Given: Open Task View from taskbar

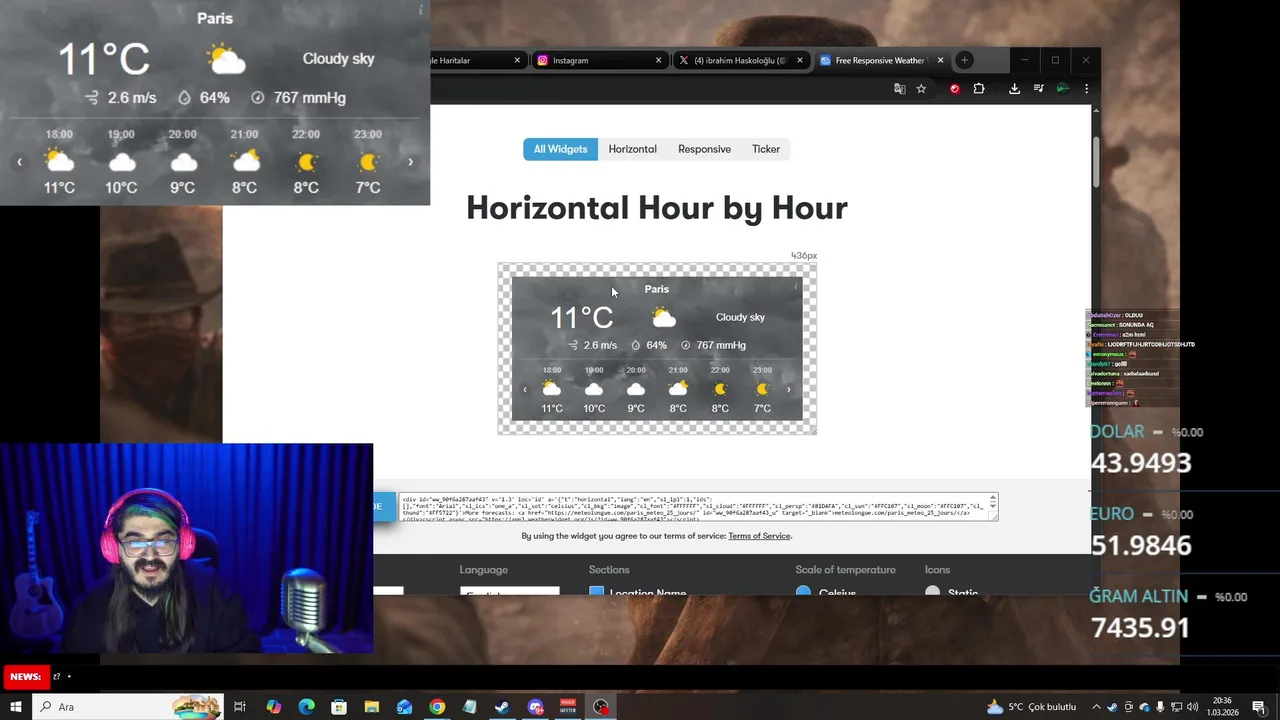Looking at the screenshot, I should [240, 707].
